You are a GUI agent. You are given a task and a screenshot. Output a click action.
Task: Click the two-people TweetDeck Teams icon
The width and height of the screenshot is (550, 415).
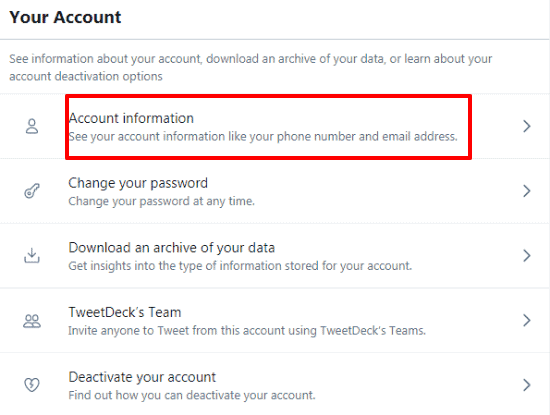(32, 321)
